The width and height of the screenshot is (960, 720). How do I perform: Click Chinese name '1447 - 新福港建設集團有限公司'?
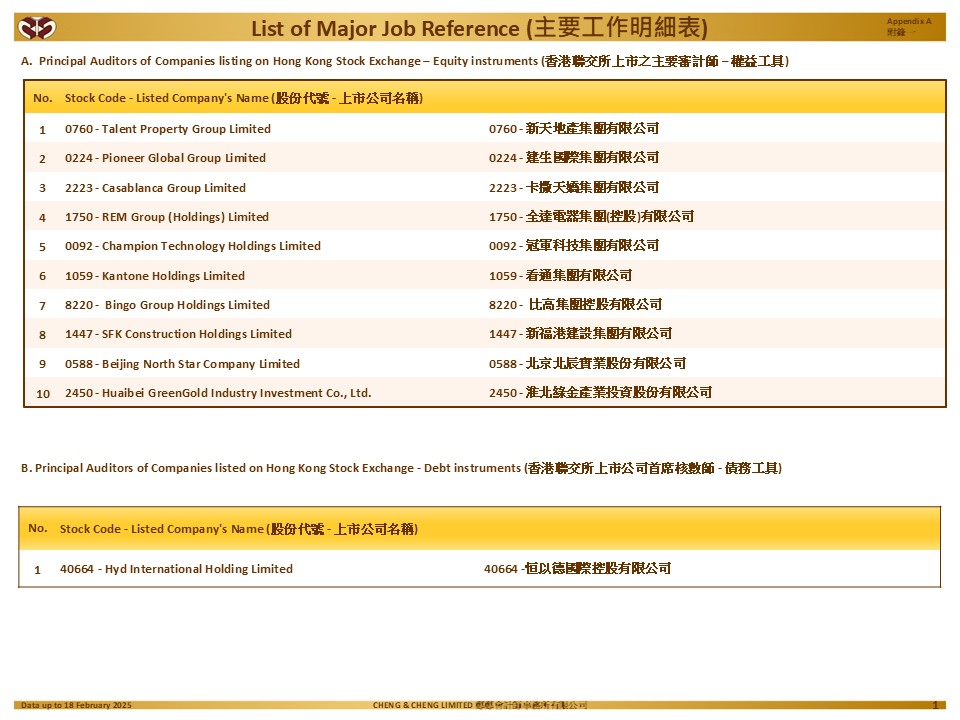(x=580, y=334)
